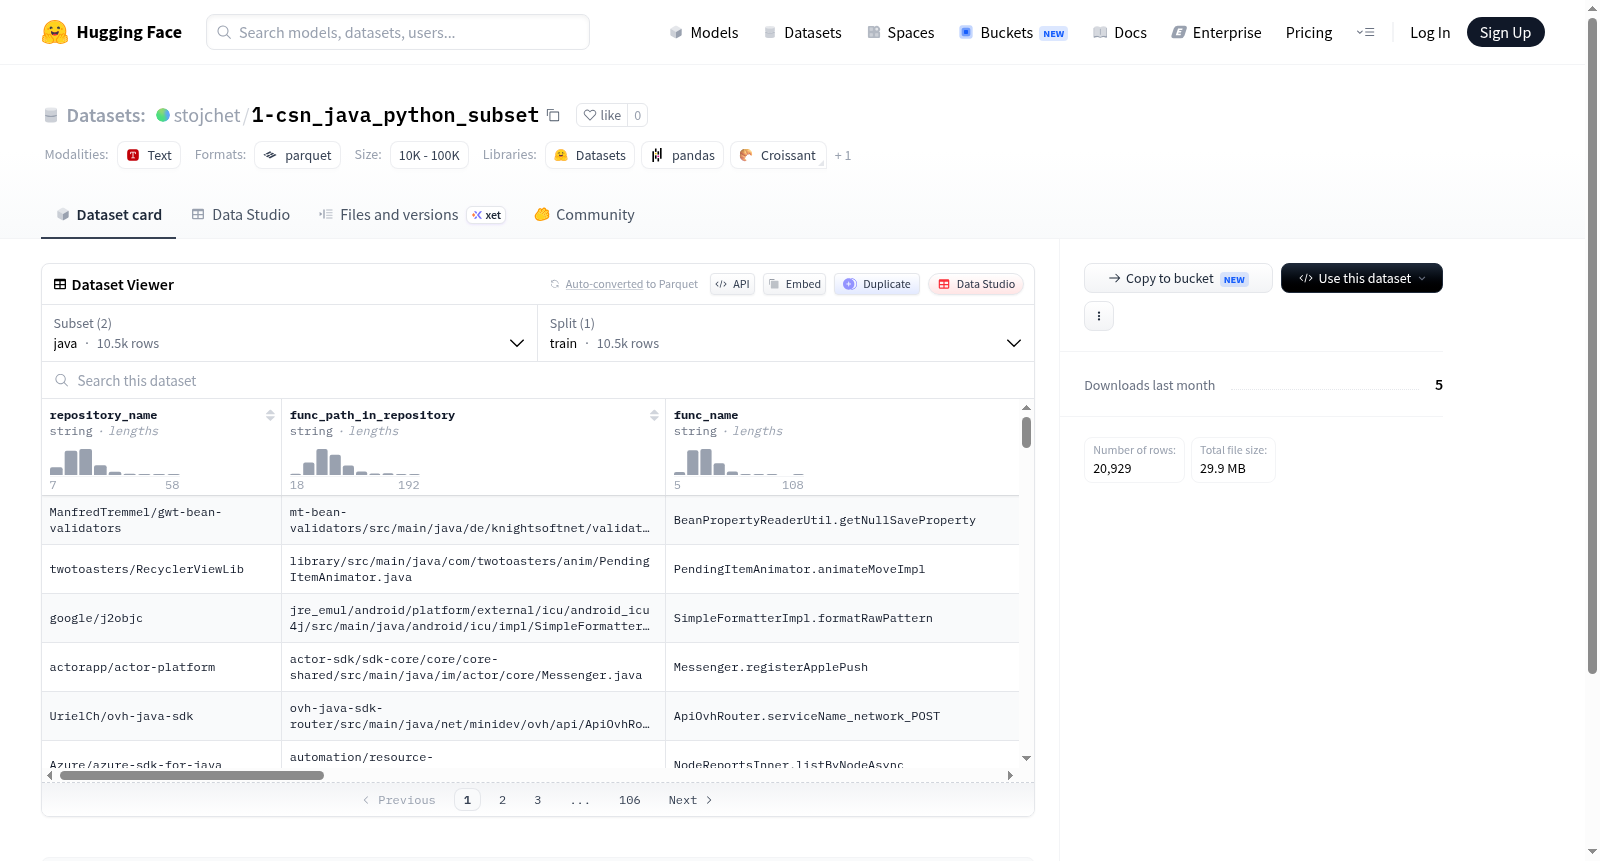
Task: Click the Hugging Face logo
Action: pos(111,32)
